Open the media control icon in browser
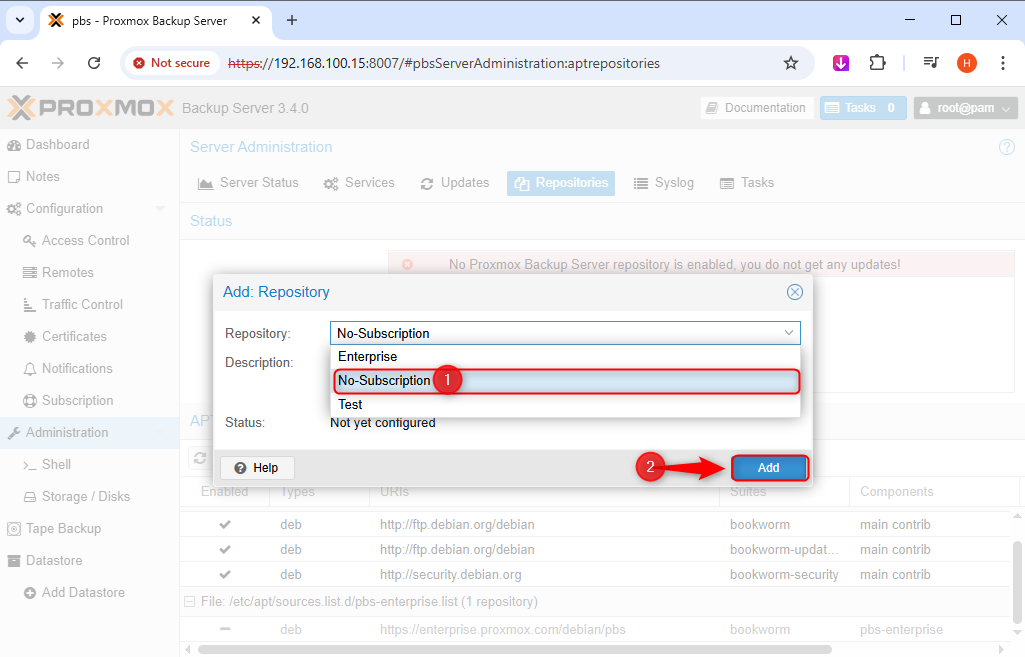This screenshot has height=657, width=1025. click(x=931, y=63)
